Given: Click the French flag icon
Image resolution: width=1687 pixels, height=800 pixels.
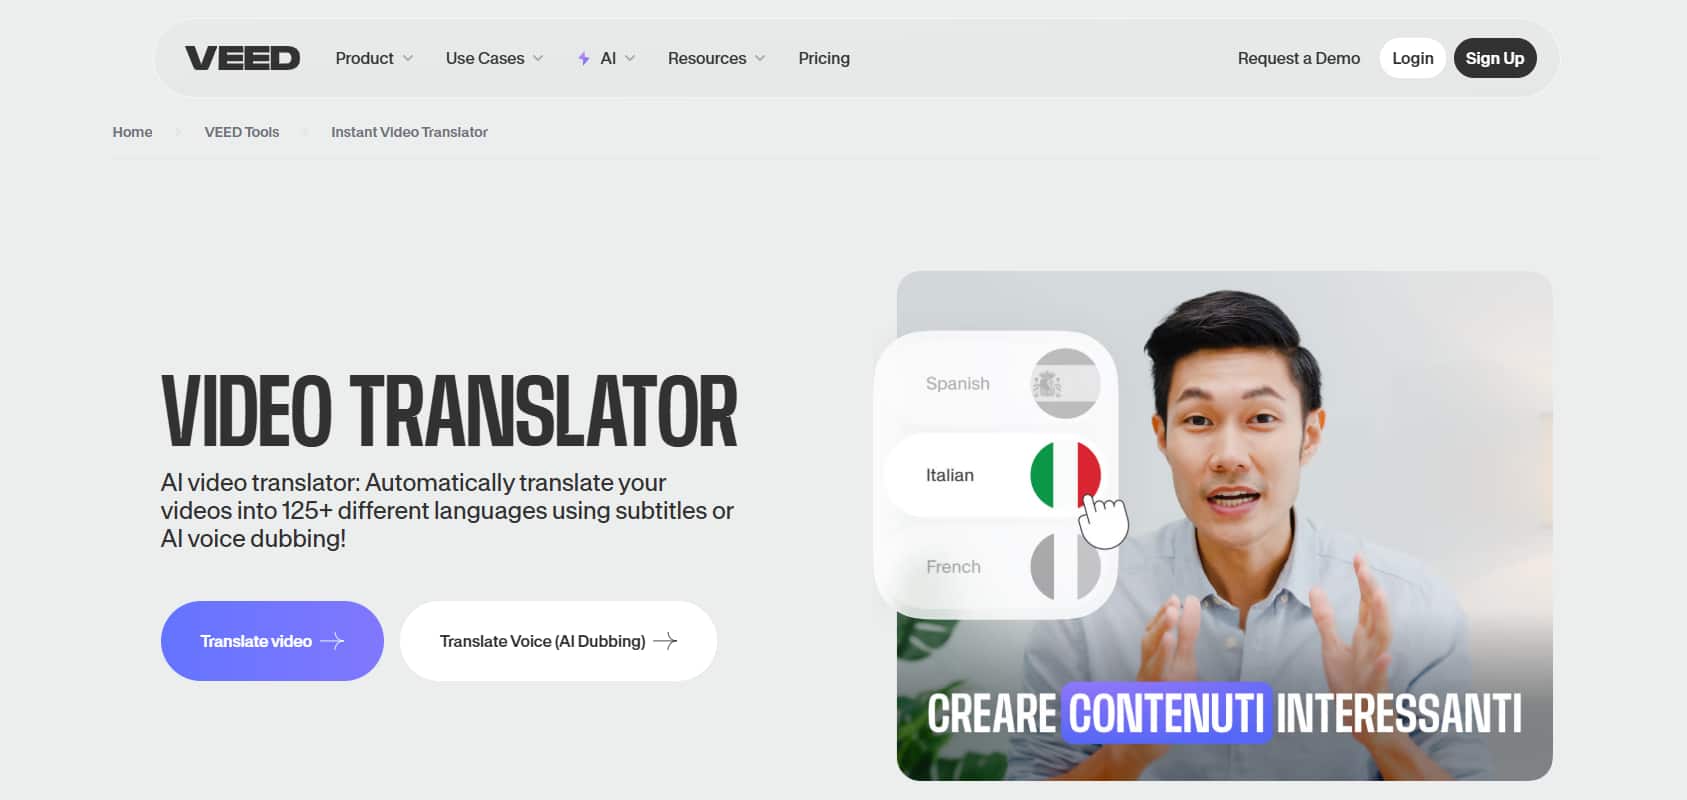Looking at the screenshot, I should (1065, 567).
